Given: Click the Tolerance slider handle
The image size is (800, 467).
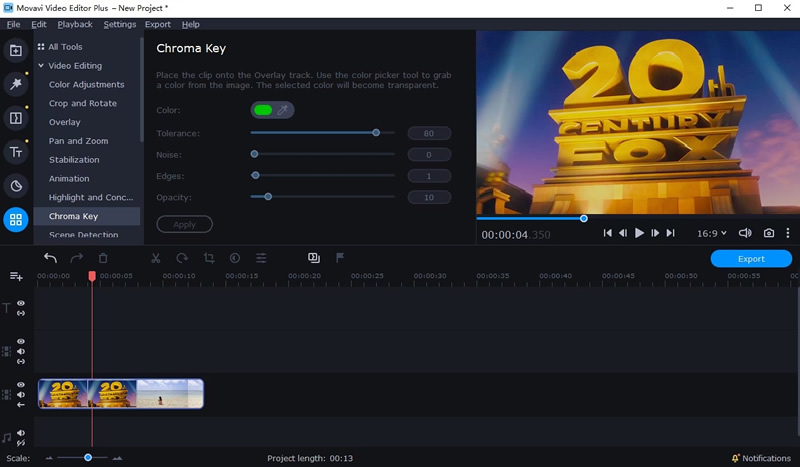Looking at the screenshot, I should (376, 133).
